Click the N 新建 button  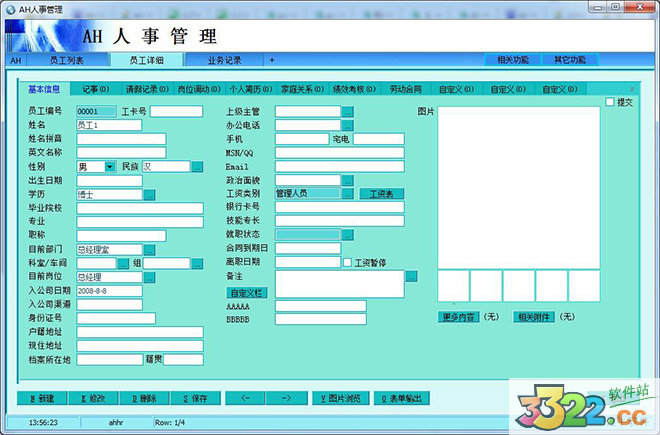(x=42, y=398)
